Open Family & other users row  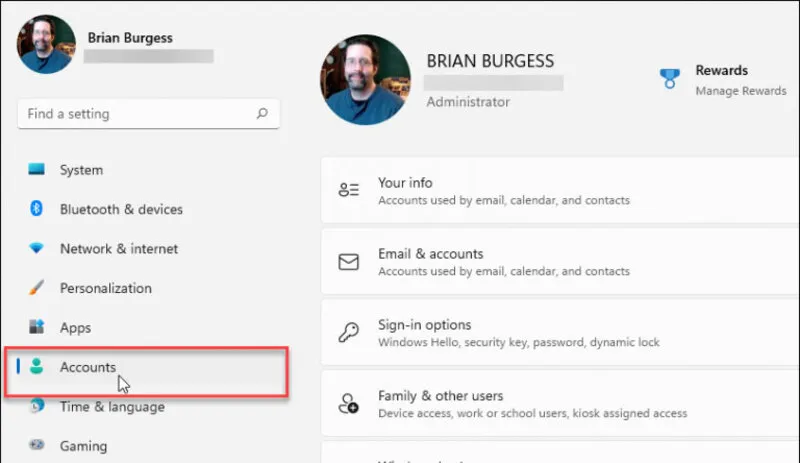(x=560, y=404)
